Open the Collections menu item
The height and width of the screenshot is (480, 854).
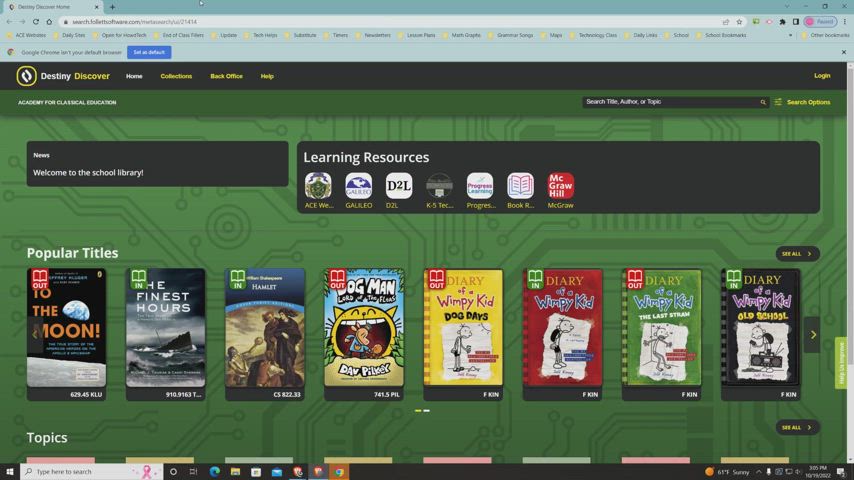176,76
